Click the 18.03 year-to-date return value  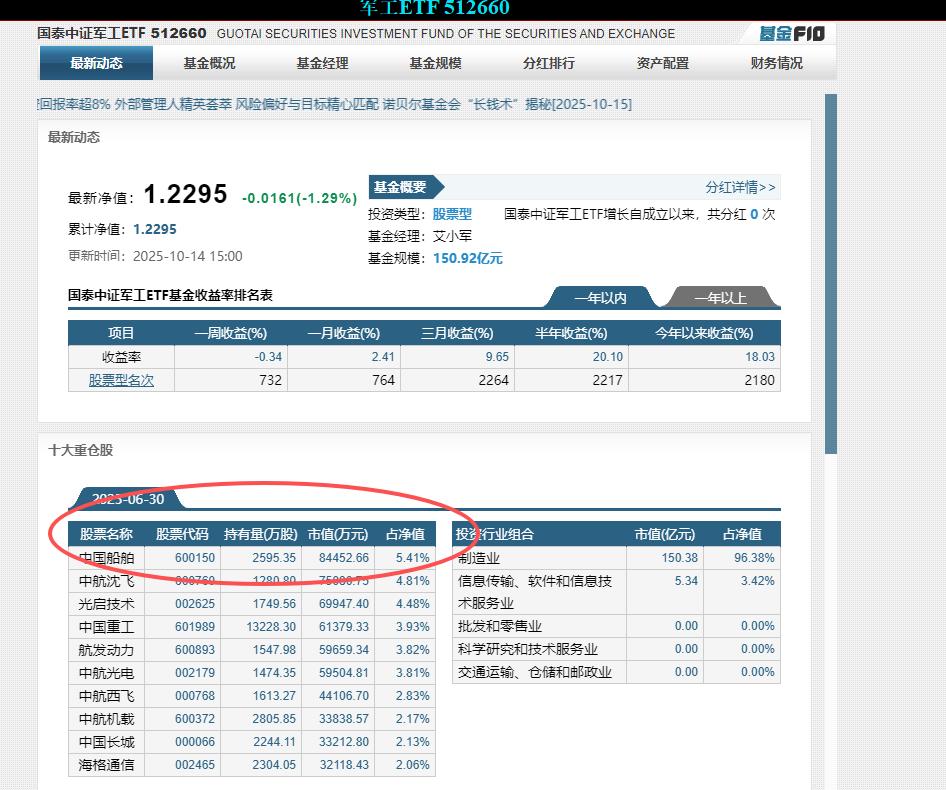pos(760,357)
